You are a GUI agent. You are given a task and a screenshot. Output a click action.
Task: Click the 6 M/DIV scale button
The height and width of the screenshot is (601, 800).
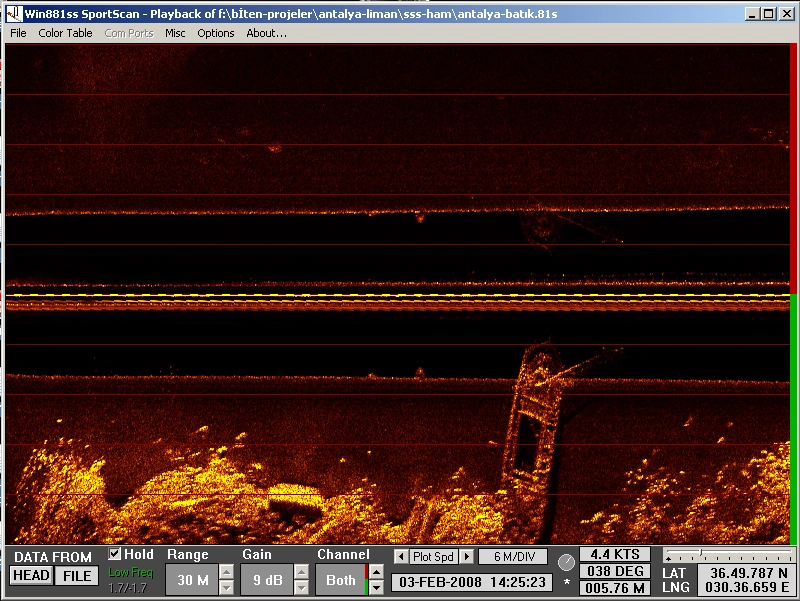coord(513,556)
